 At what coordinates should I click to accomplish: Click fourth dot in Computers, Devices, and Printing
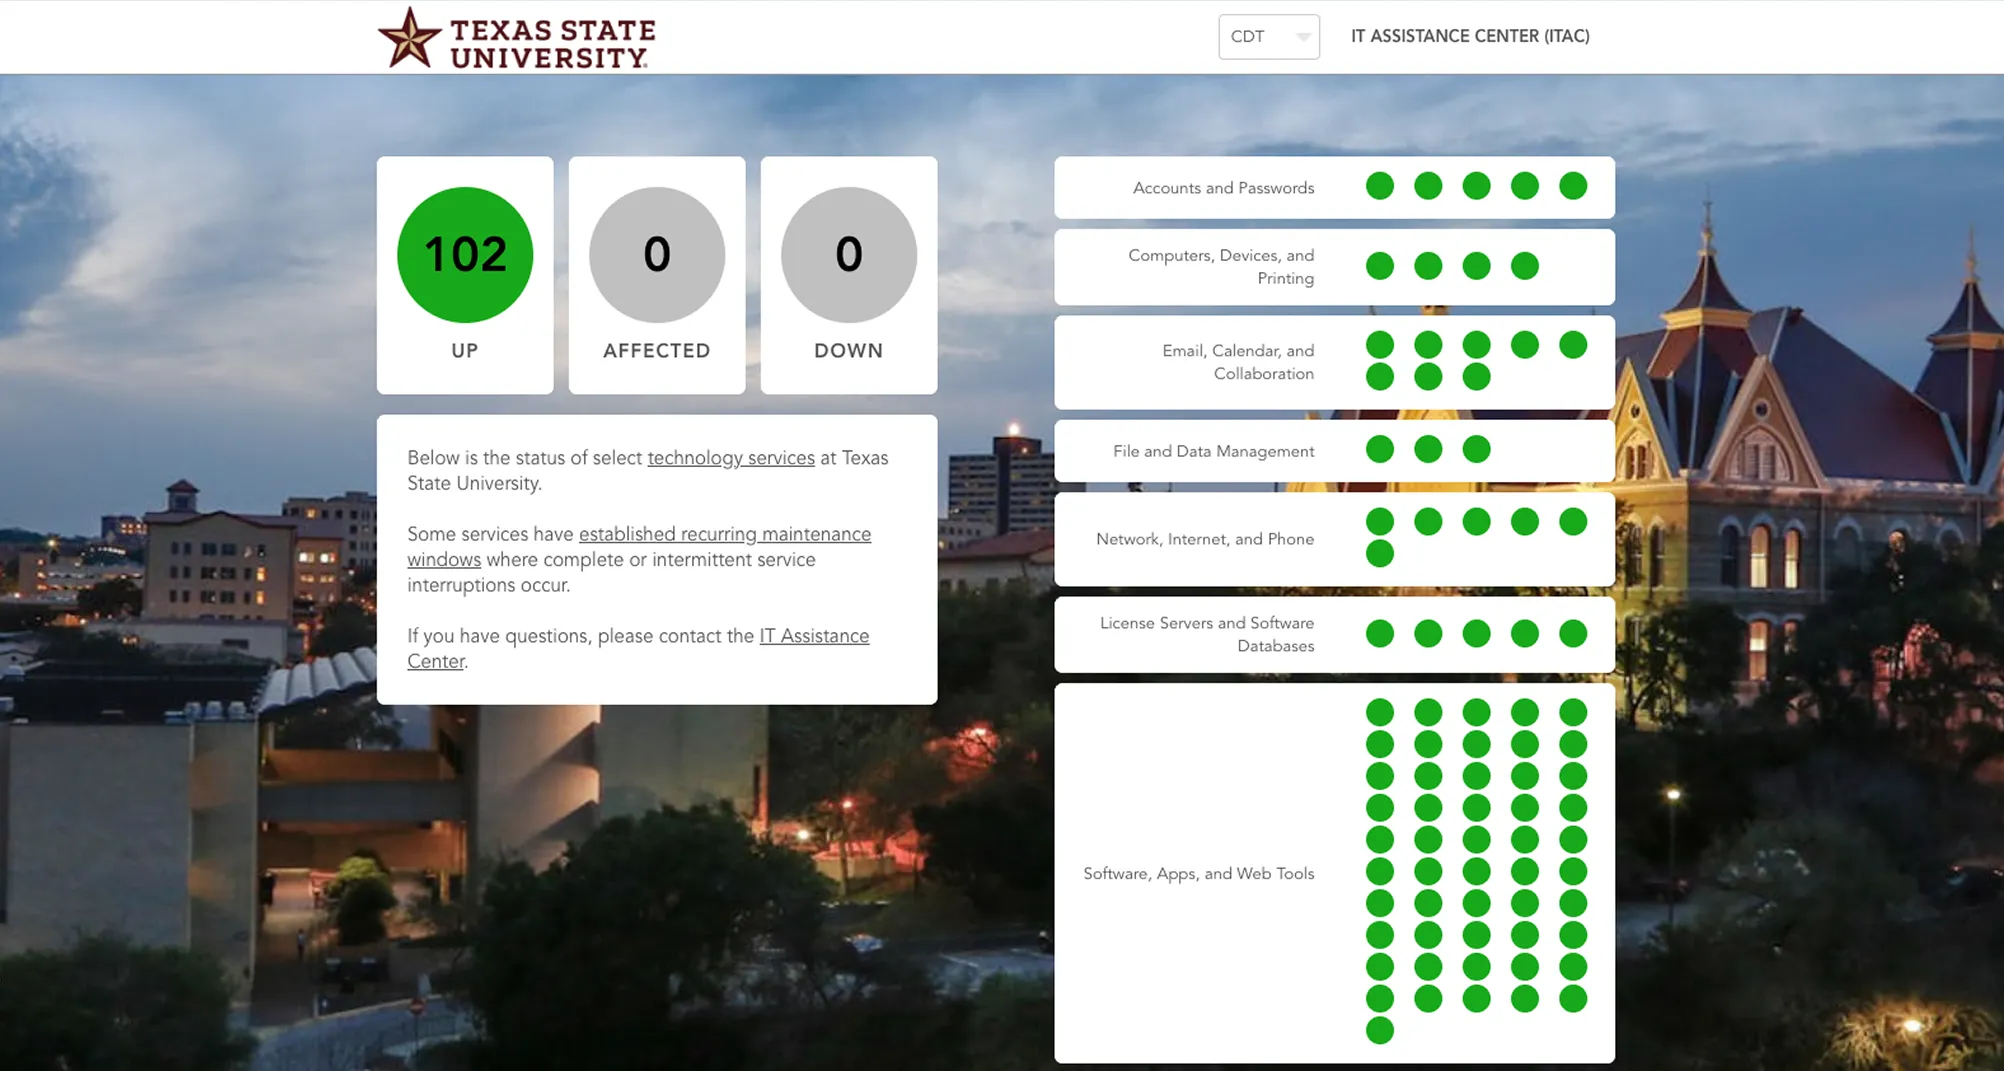[x=1525, y=266]
